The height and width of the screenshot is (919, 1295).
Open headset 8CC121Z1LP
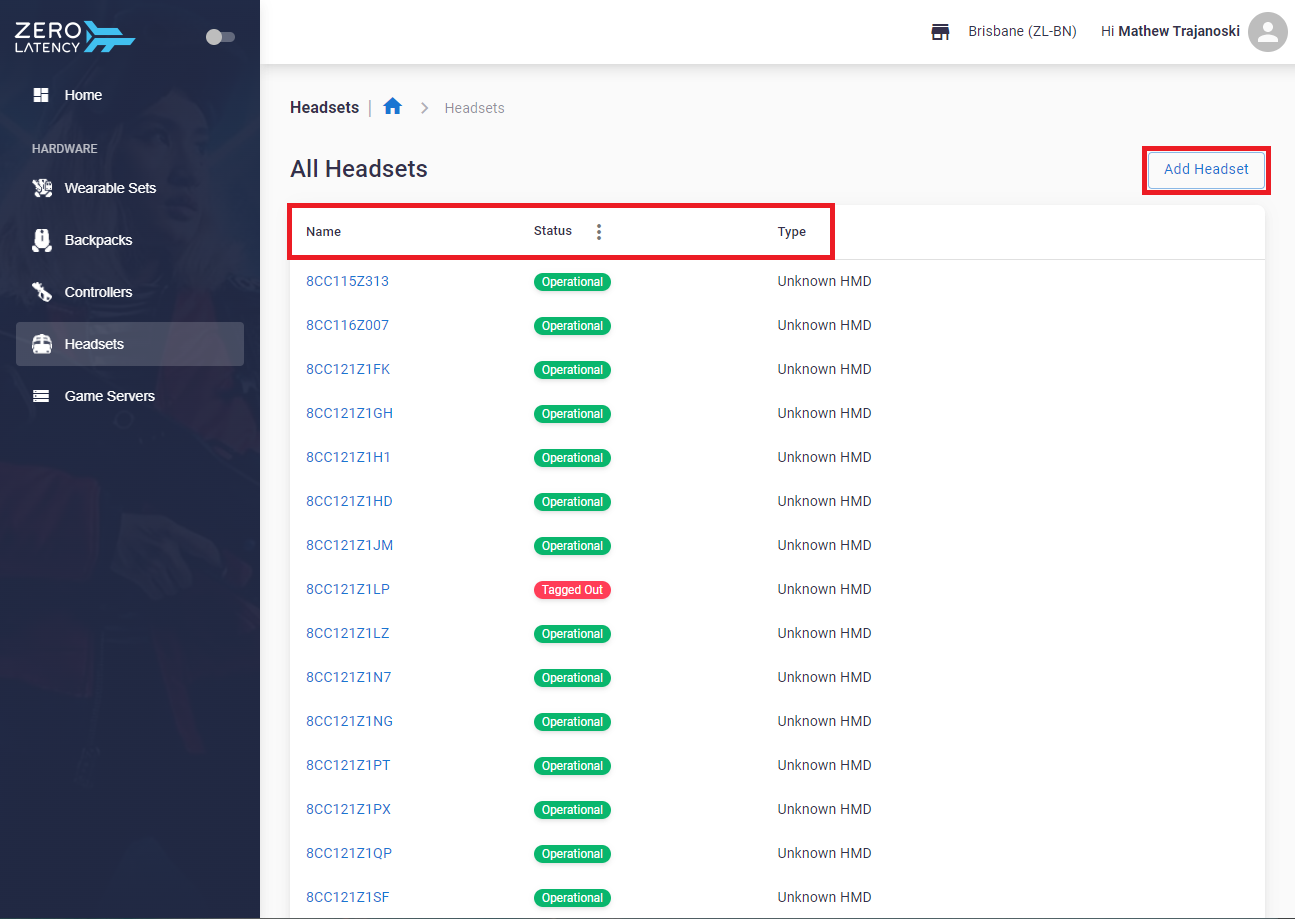pos(348,589)
